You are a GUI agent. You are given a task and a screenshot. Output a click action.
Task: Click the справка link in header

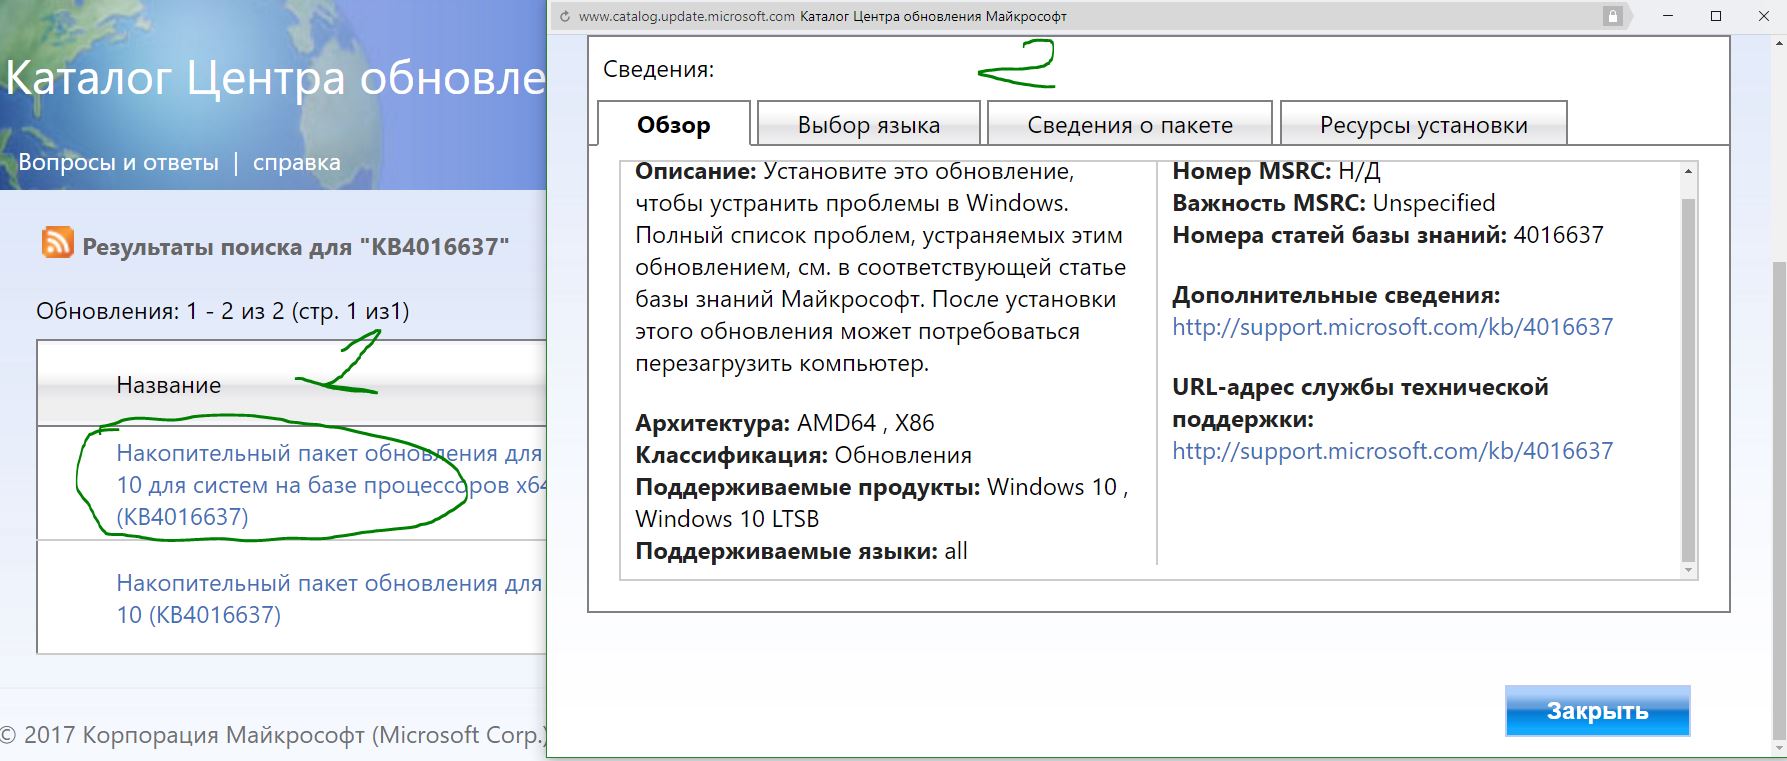tap(296, 162)
